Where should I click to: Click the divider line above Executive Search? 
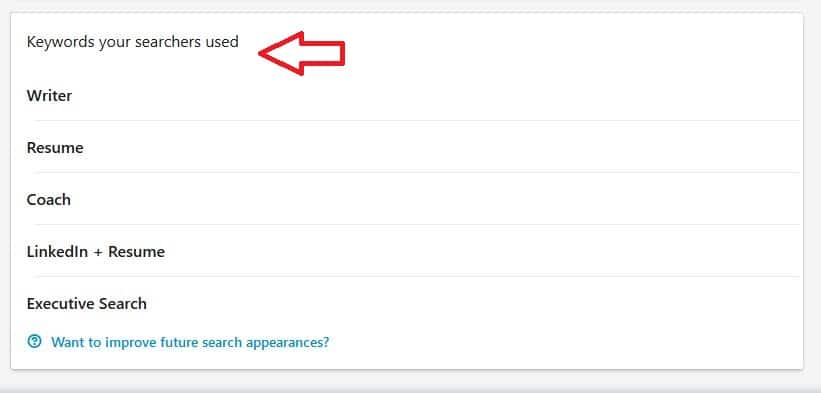417,276
